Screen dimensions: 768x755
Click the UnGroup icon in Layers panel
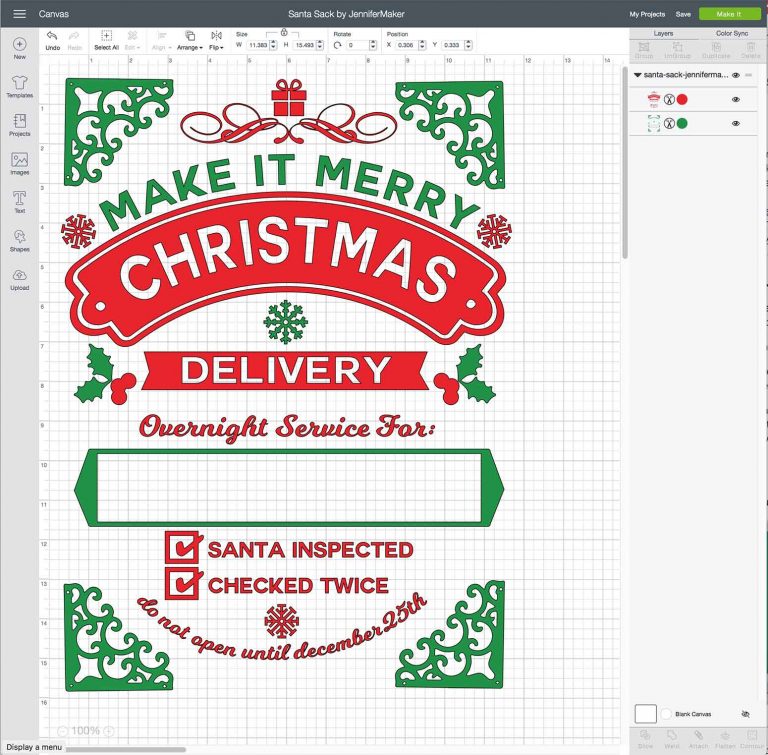tap(677, 47)
